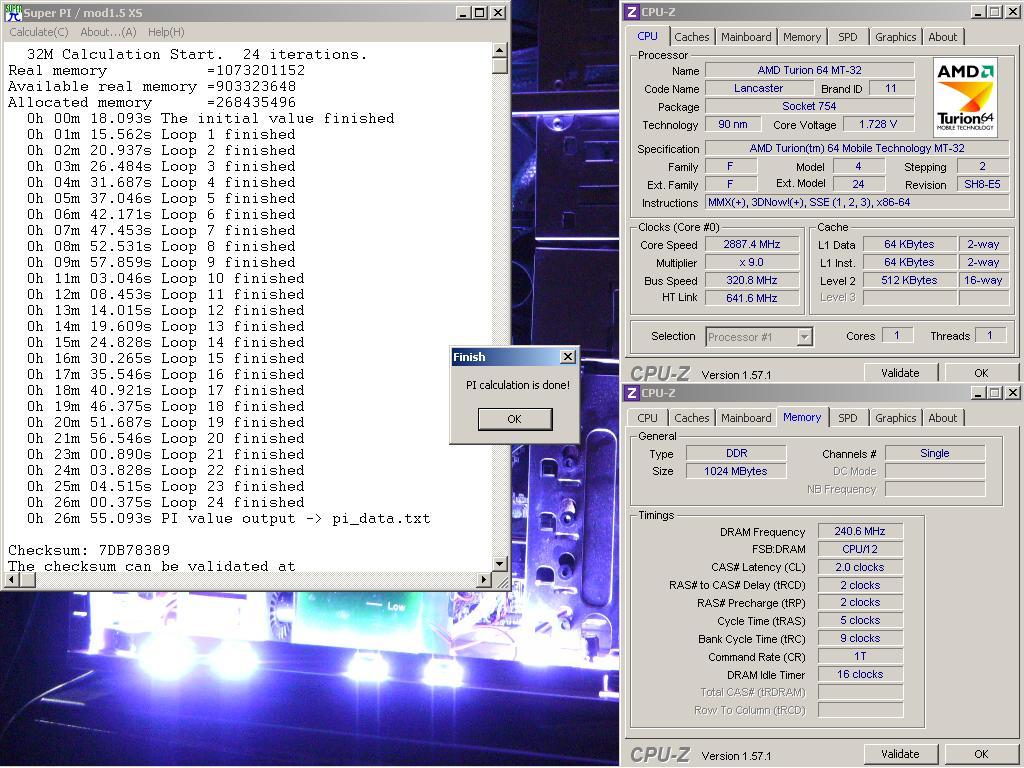The width and height of the screenshot is (1024, 768).
Task: Open Graphics tab in lower CPU-Z window
Action: coord(895,418)
